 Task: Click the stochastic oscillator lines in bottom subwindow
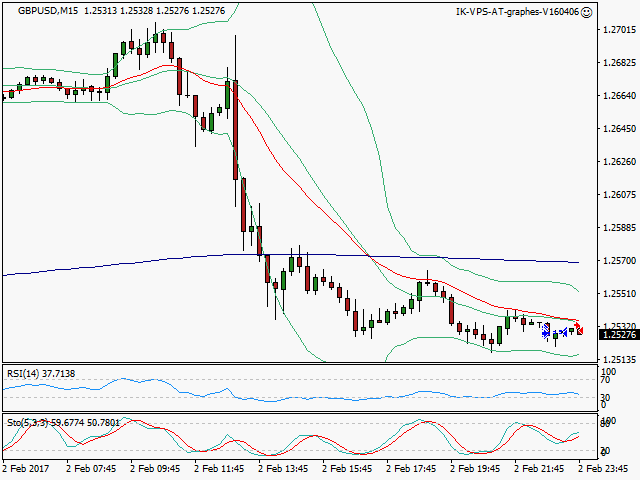click(300, 442)
